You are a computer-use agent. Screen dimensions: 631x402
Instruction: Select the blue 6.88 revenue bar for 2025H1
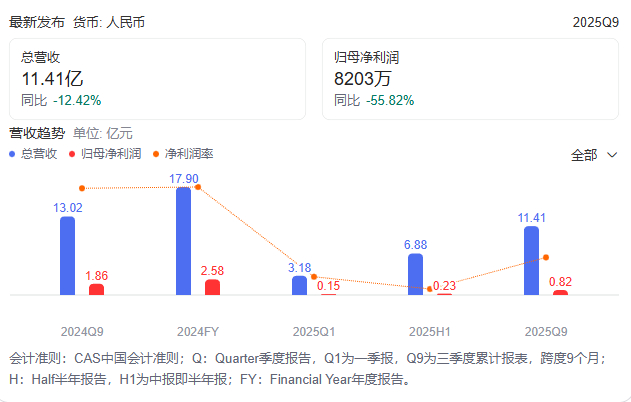pos(415,274)
